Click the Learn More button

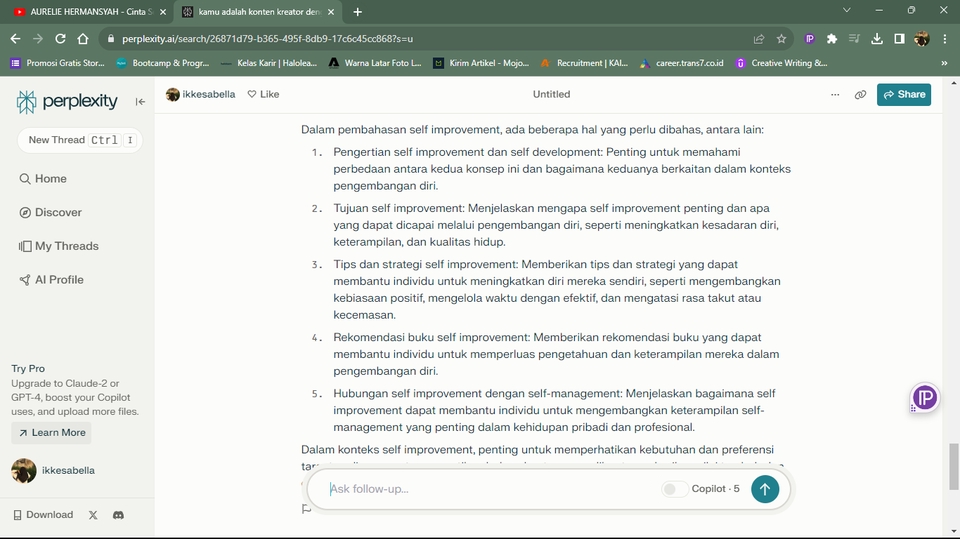[51, 432]
